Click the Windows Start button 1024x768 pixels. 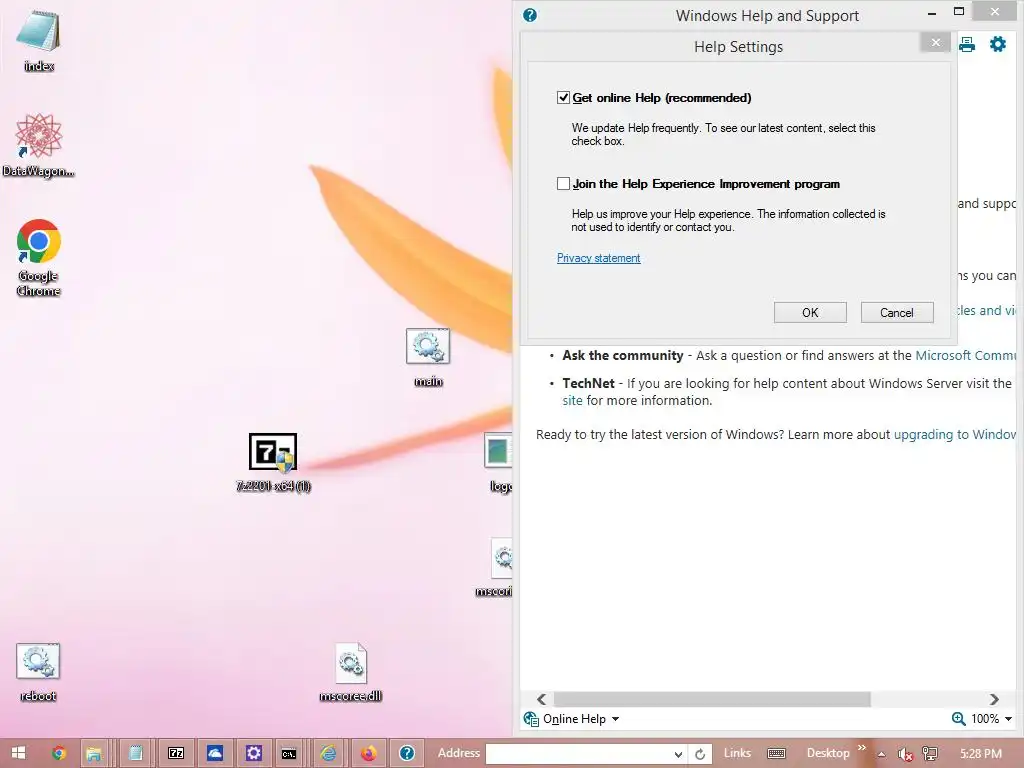18,753
